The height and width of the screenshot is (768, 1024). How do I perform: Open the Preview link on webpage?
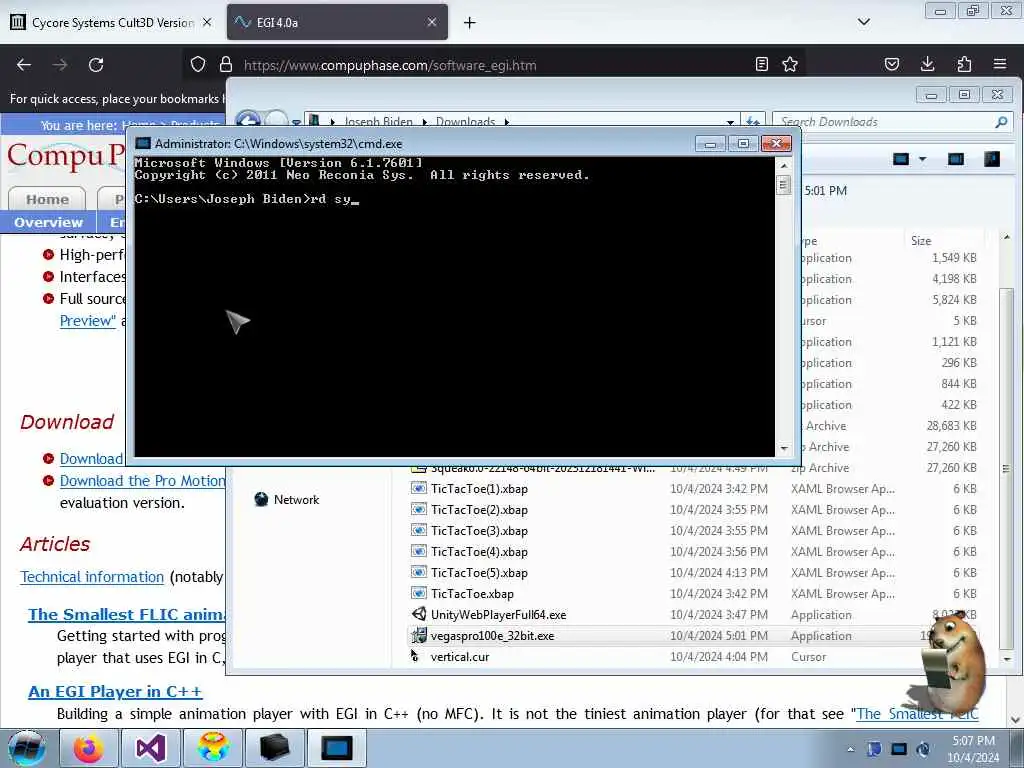[88, 321]
